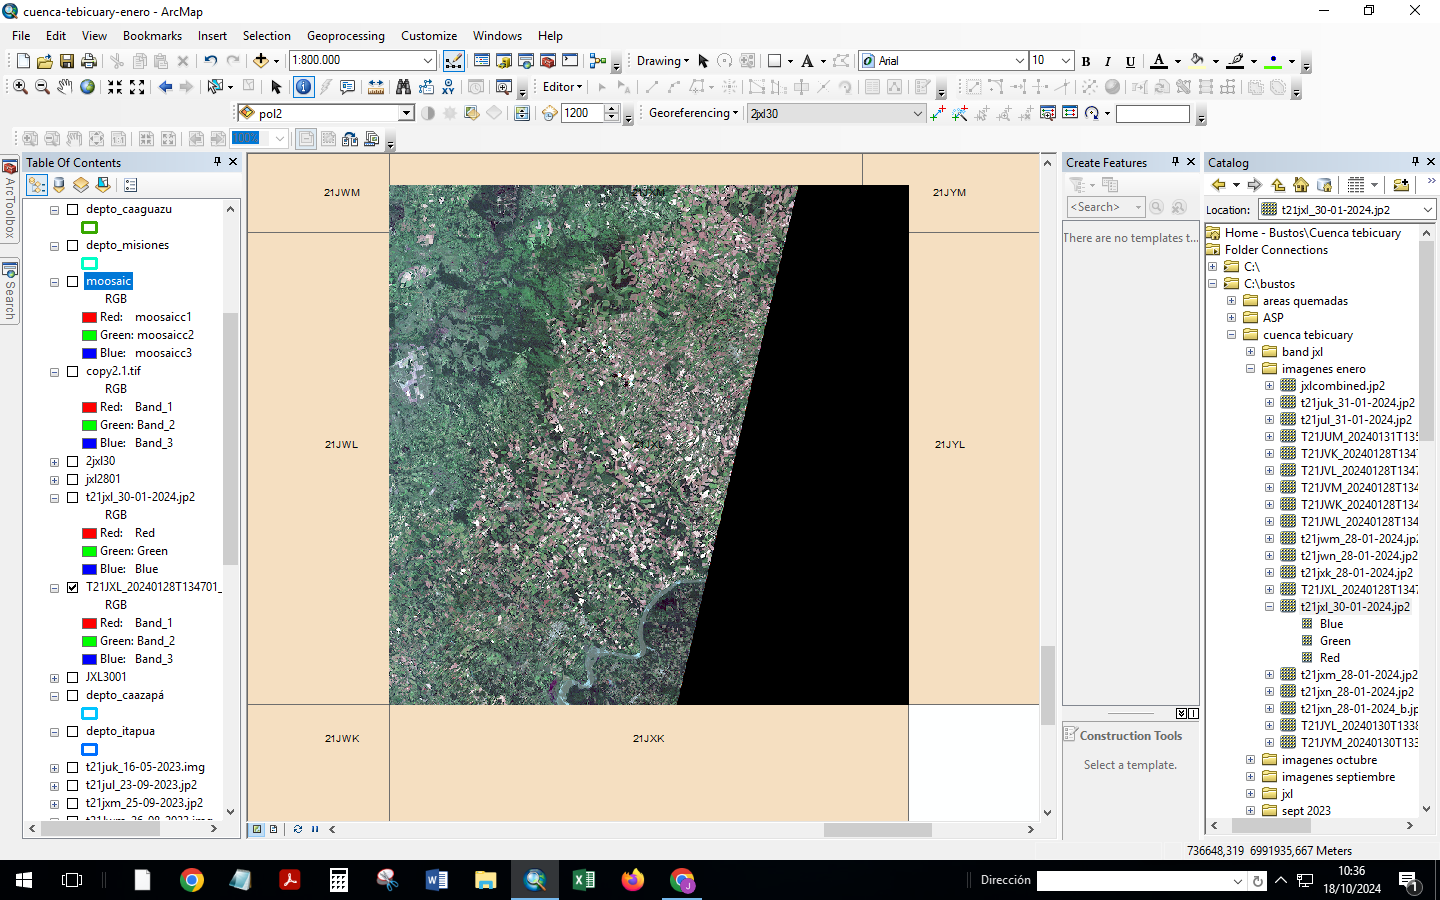Activate the Identify tool
Screen dimensions: 1440x900
303,87
